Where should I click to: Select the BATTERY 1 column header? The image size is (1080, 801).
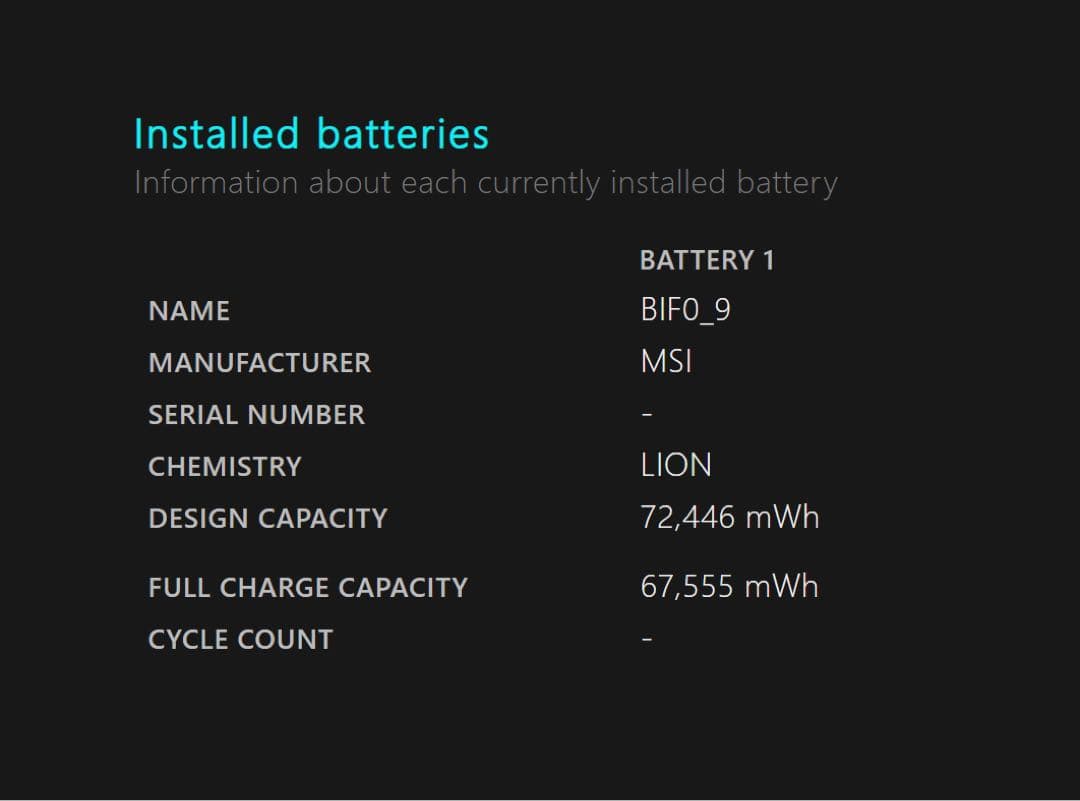click(x=706, y=261)
